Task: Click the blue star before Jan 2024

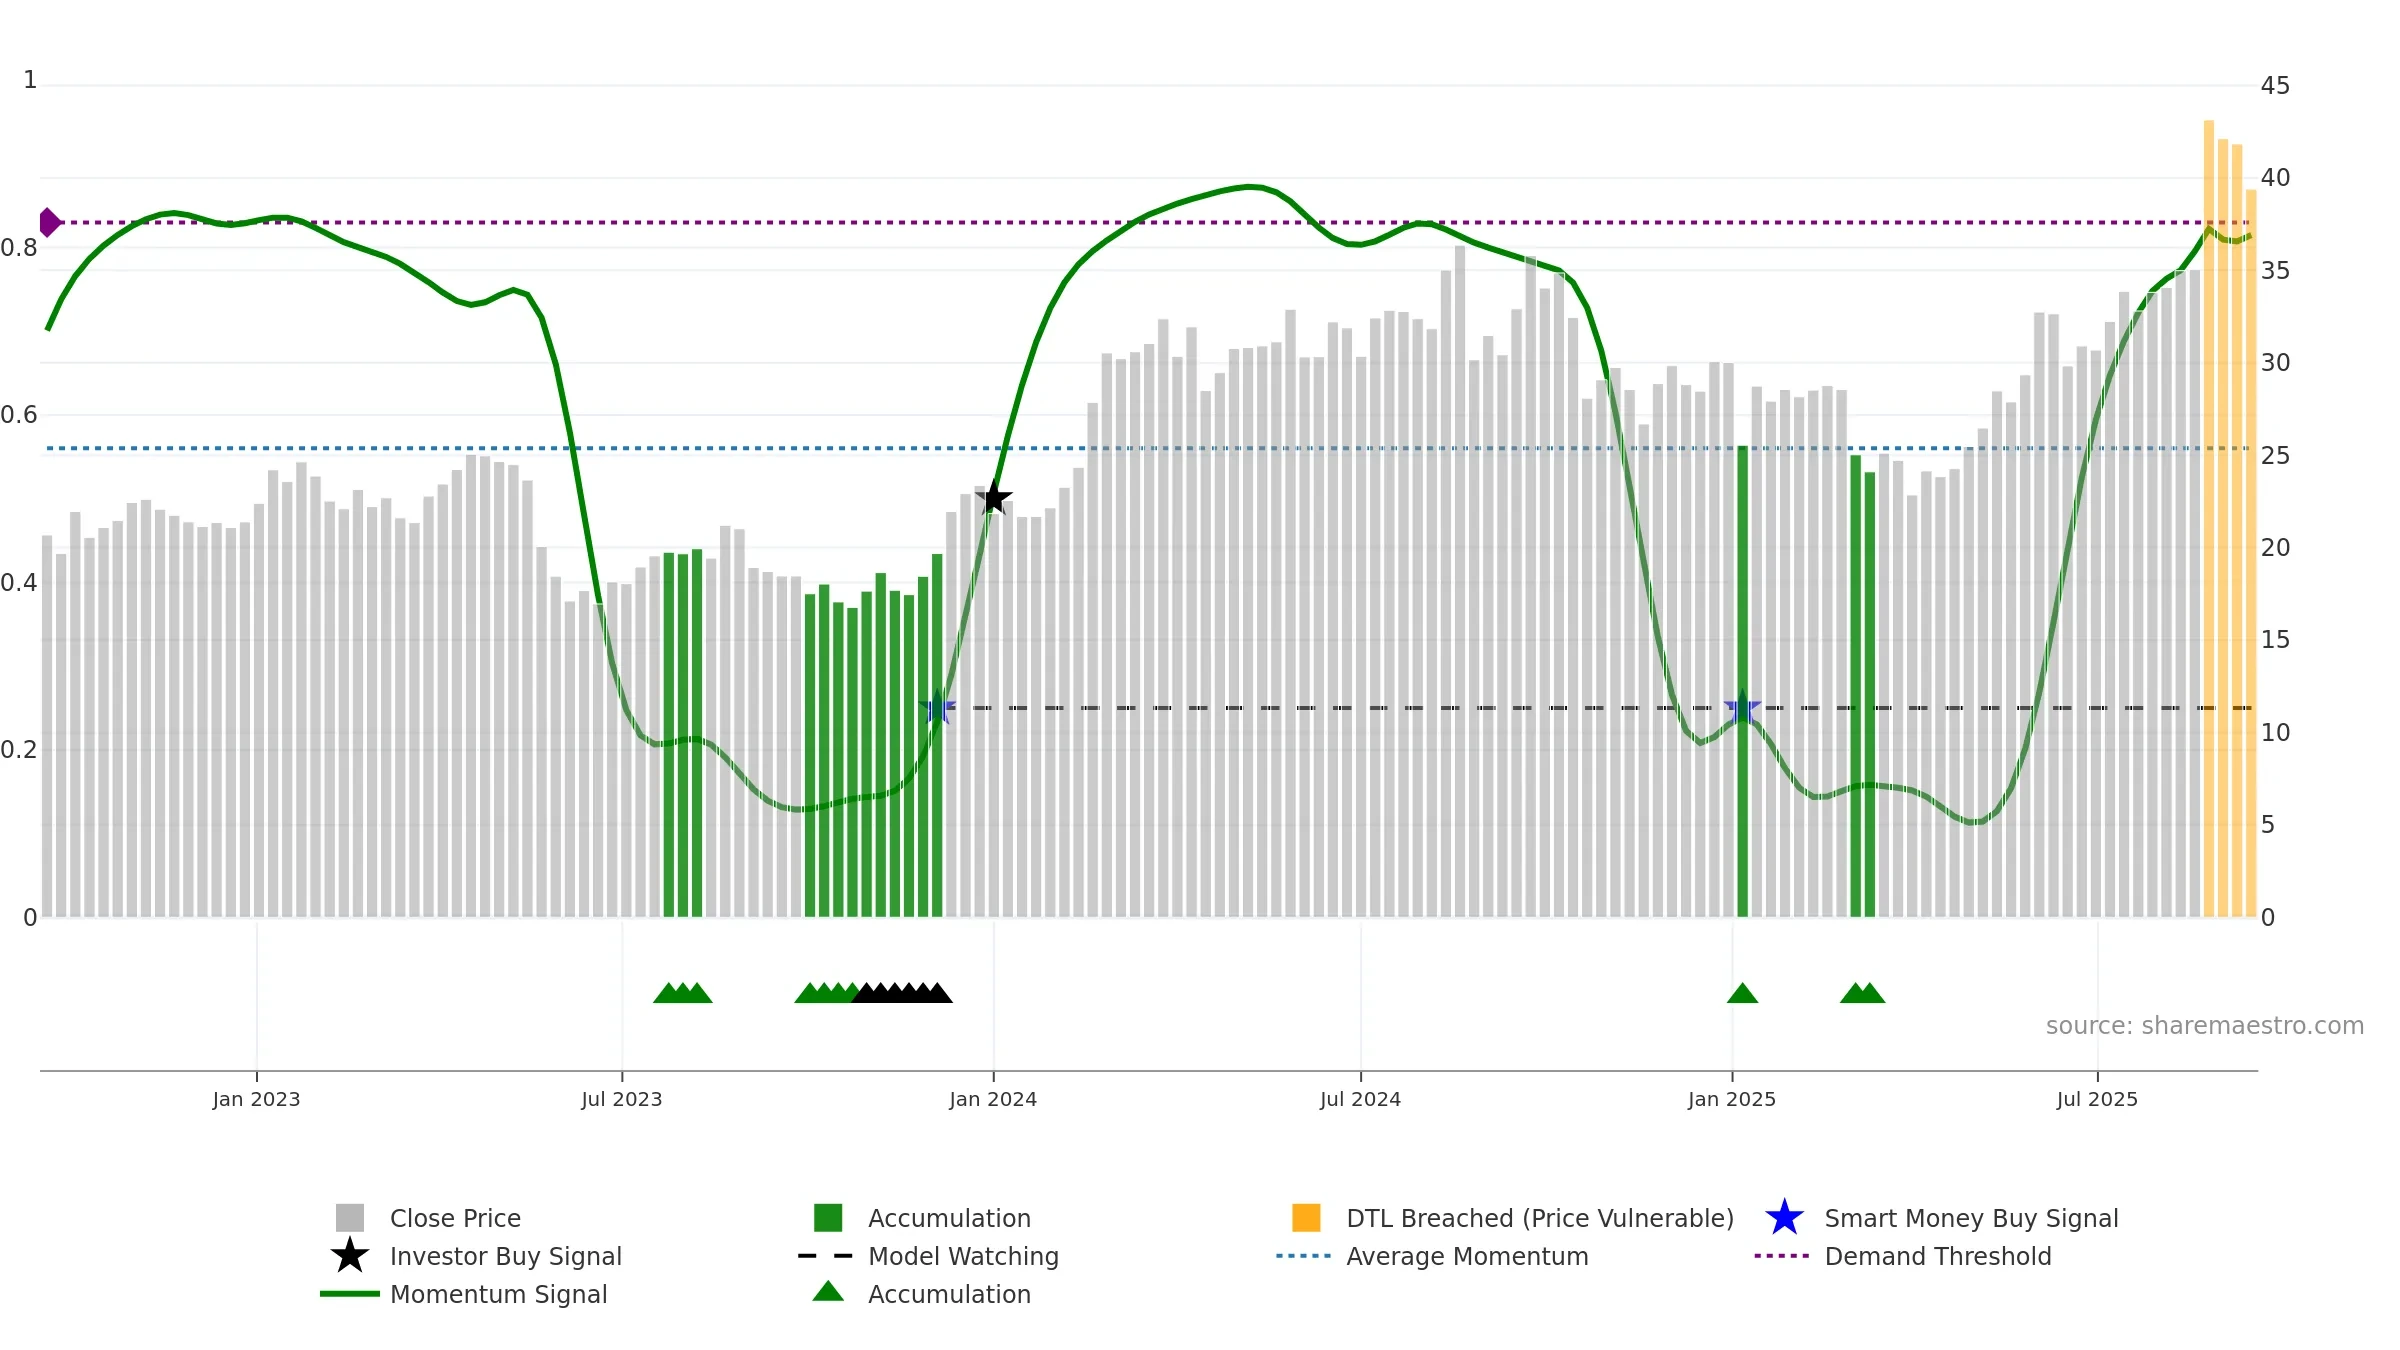Action: click(x=937, y=708)
